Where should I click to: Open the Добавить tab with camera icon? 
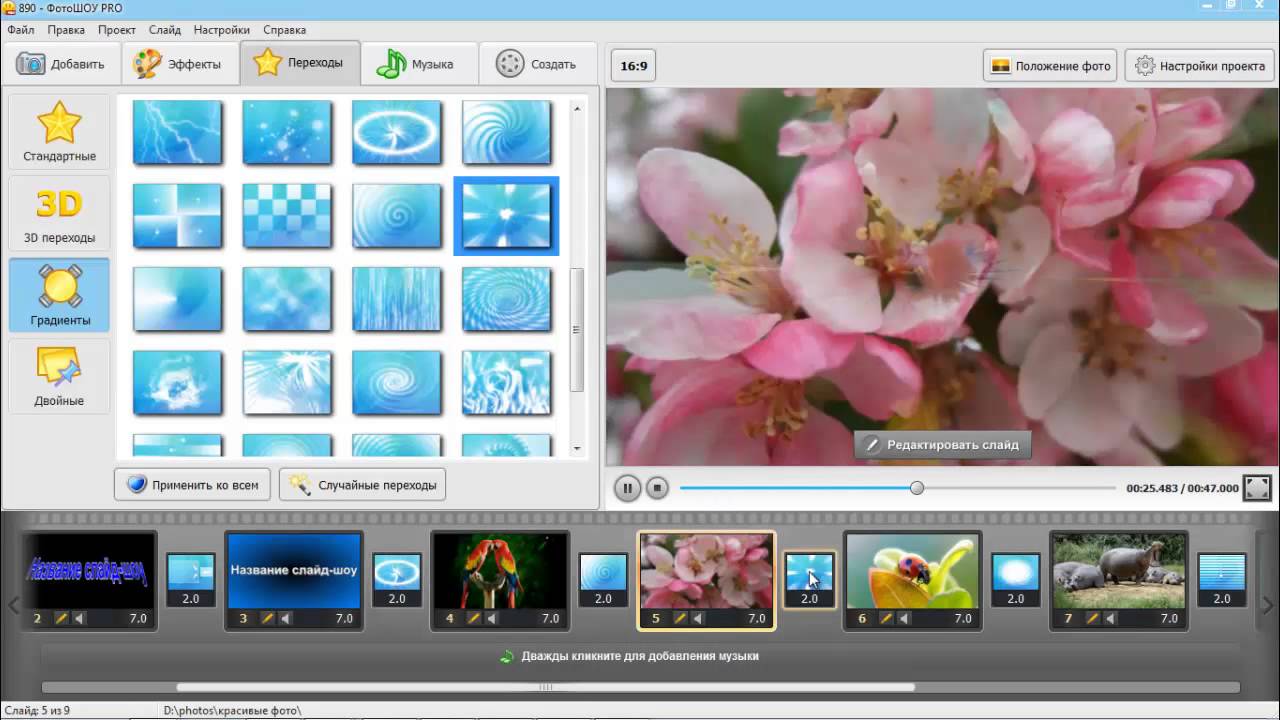pos(61,64)
